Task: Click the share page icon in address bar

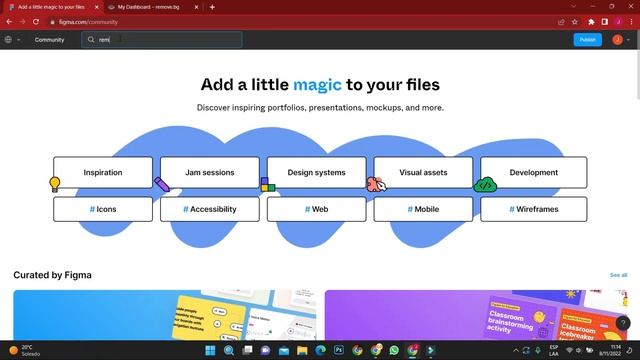Action: pyautogui.click(x=561, y=22)
